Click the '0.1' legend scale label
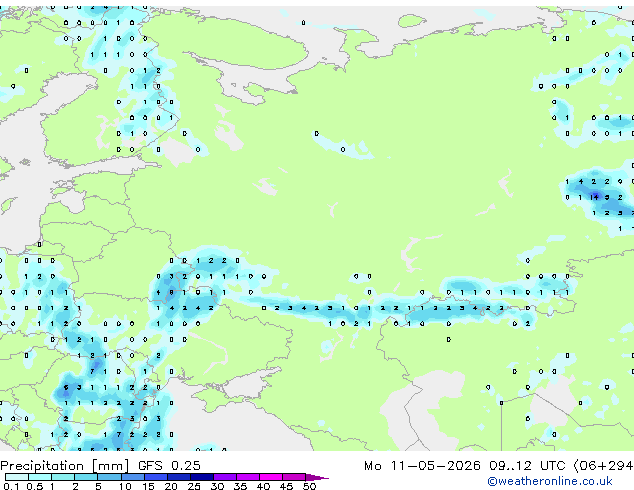 pyautogui.click(x=11, y=486)
